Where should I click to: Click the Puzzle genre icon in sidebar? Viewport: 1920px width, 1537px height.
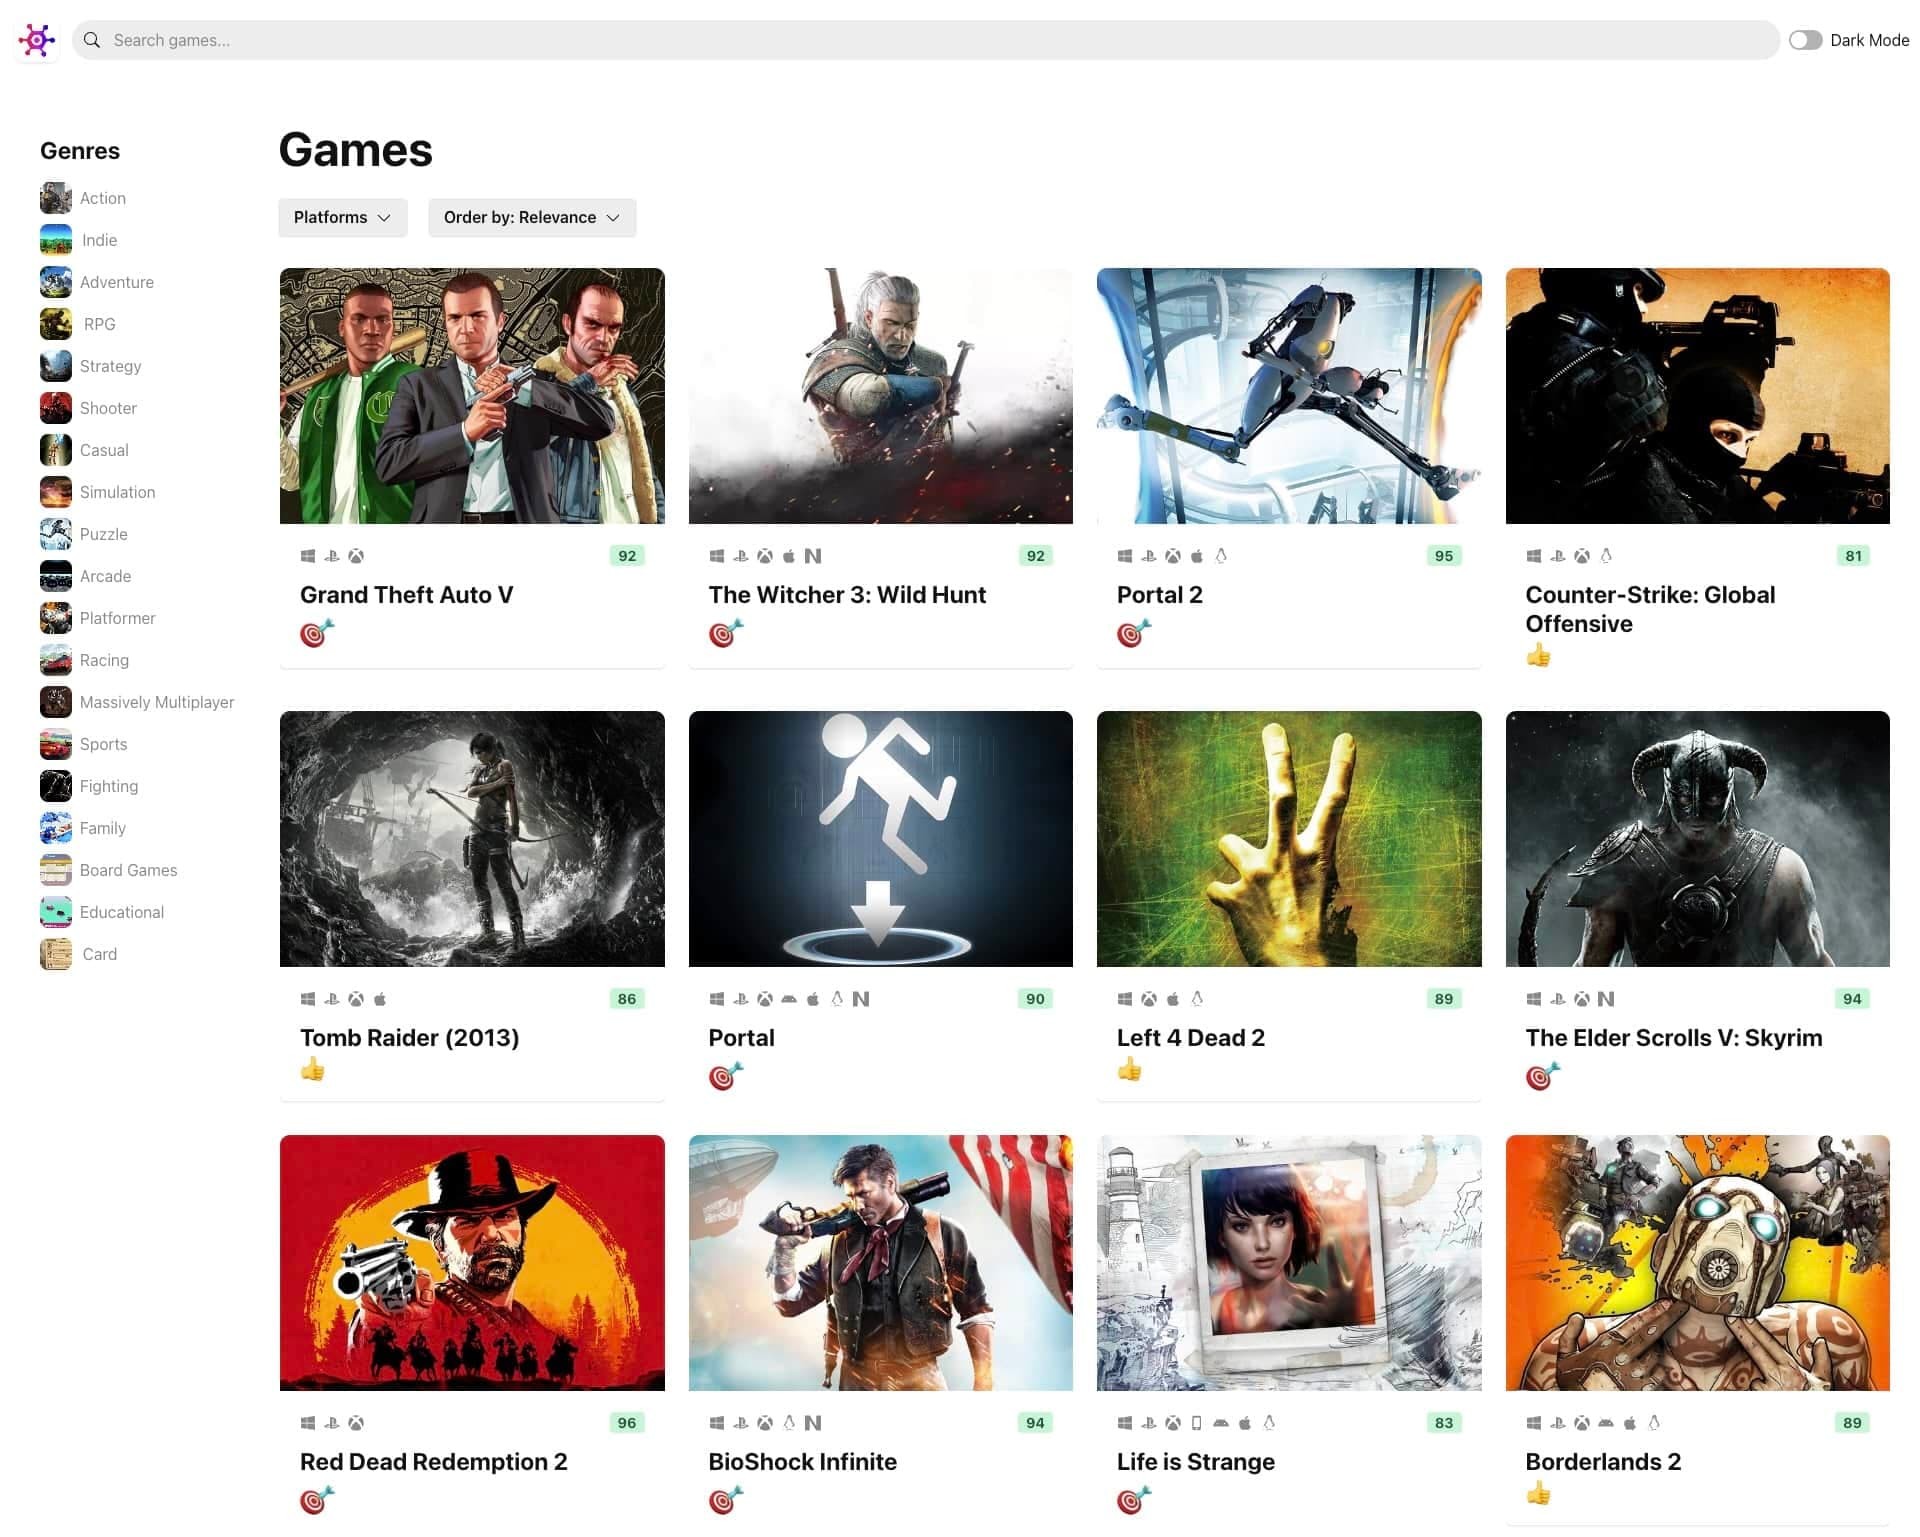click(x=55, y=532)
